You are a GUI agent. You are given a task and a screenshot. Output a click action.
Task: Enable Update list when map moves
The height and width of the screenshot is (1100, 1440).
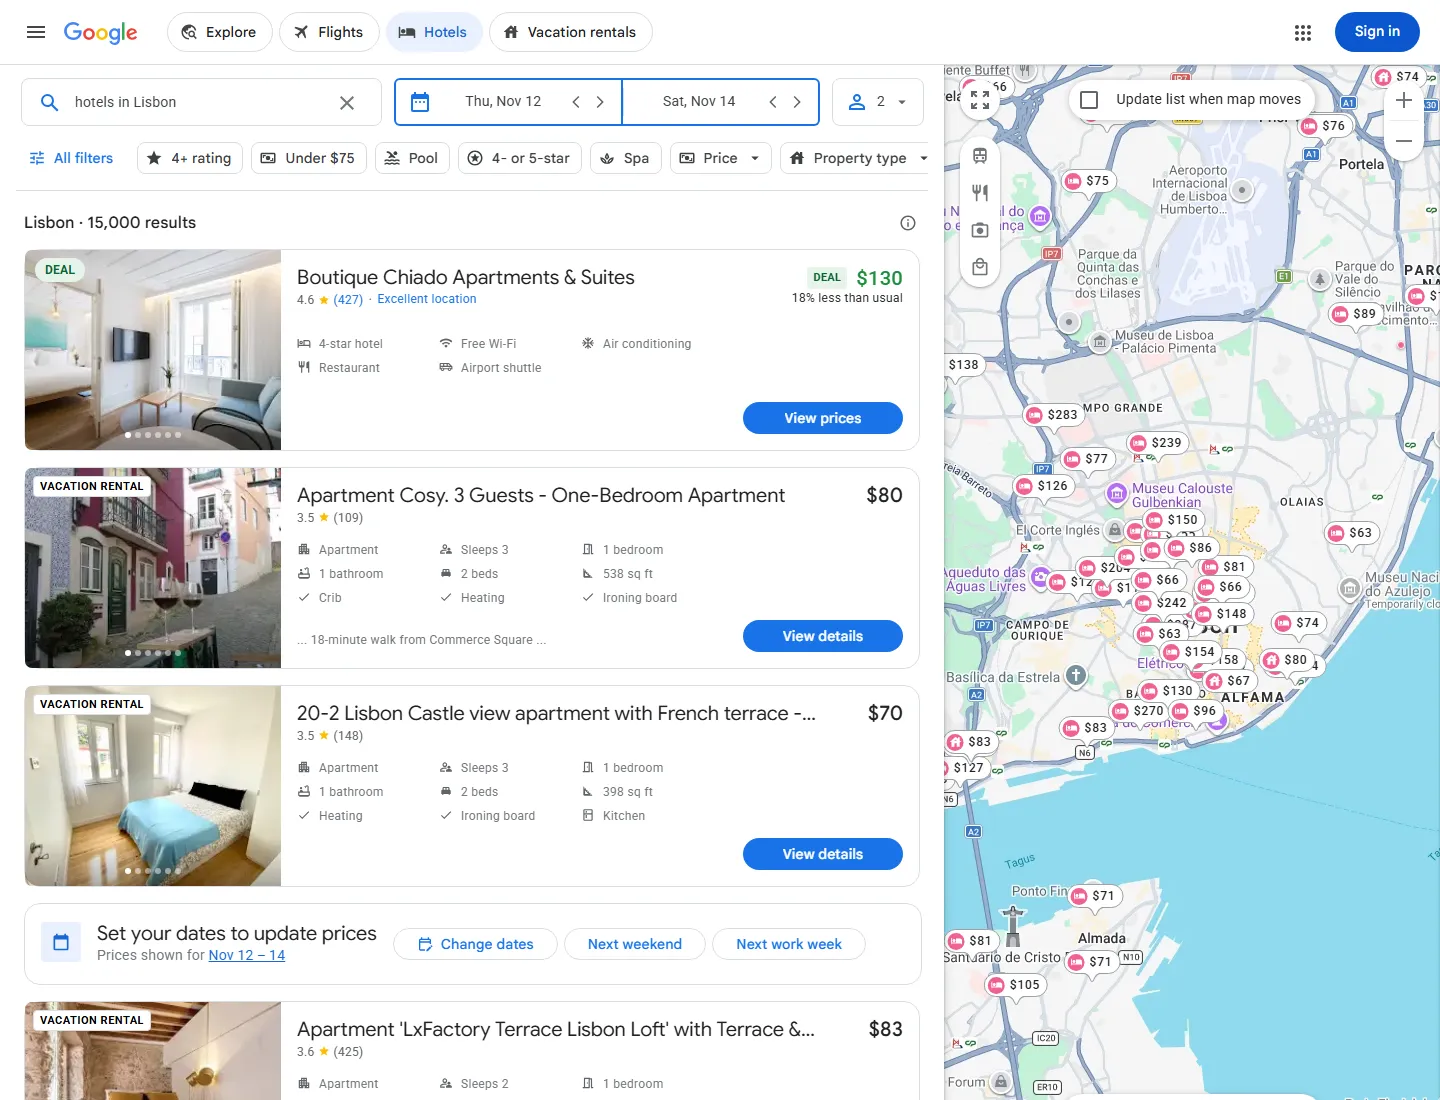tap(1090, 100)
